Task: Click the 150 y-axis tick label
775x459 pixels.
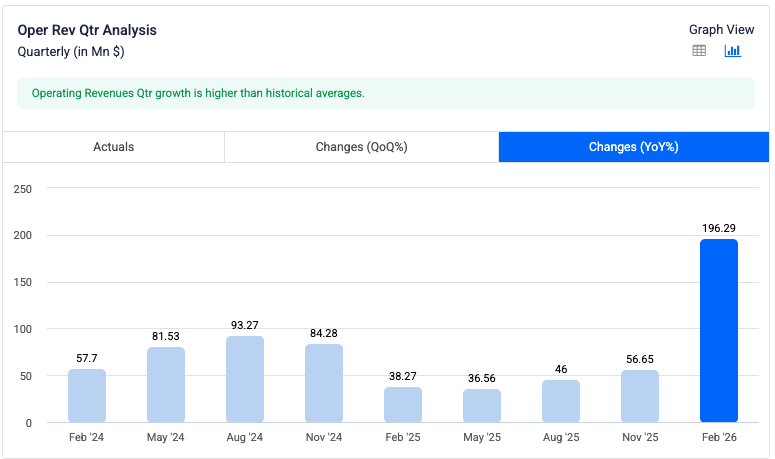Action: 23,282
